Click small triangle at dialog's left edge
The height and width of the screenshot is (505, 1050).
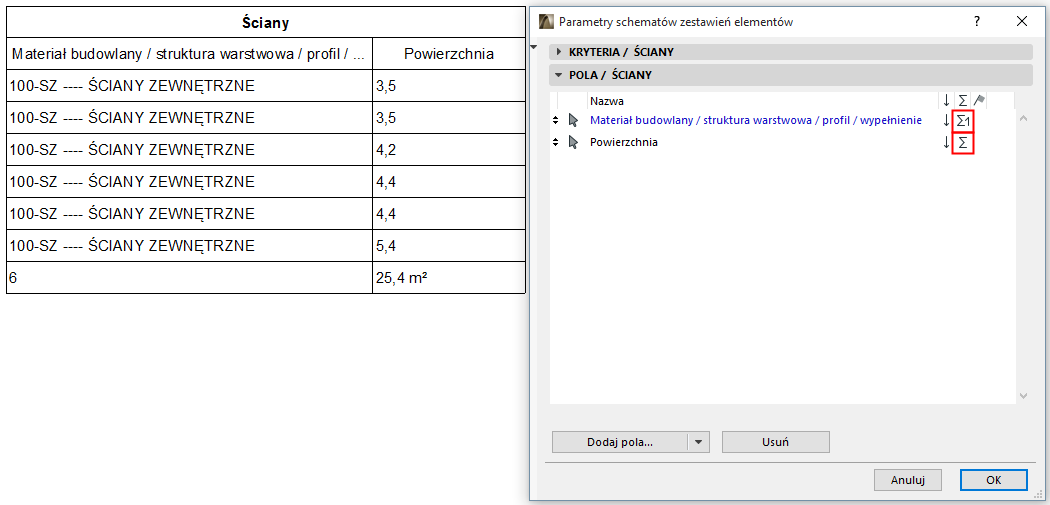point(533,47)
